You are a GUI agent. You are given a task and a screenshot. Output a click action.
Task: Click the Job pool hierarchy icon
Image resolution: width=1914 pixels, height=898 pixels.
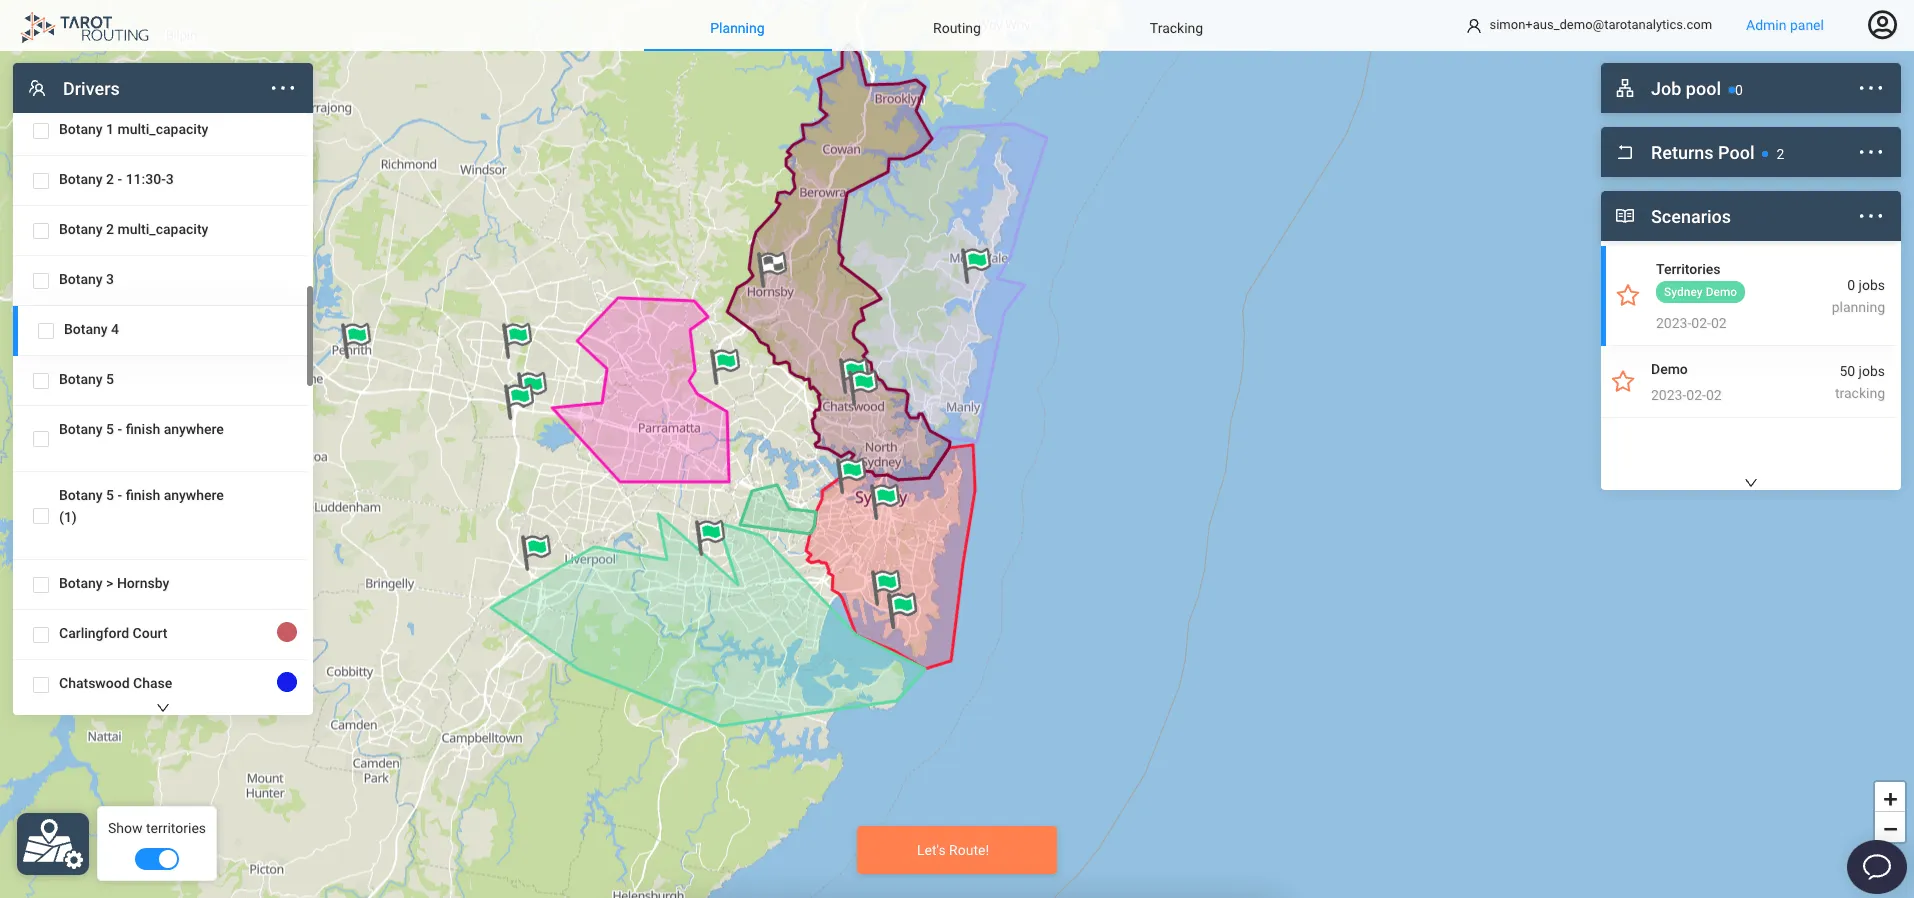(x=1625, y=88)
